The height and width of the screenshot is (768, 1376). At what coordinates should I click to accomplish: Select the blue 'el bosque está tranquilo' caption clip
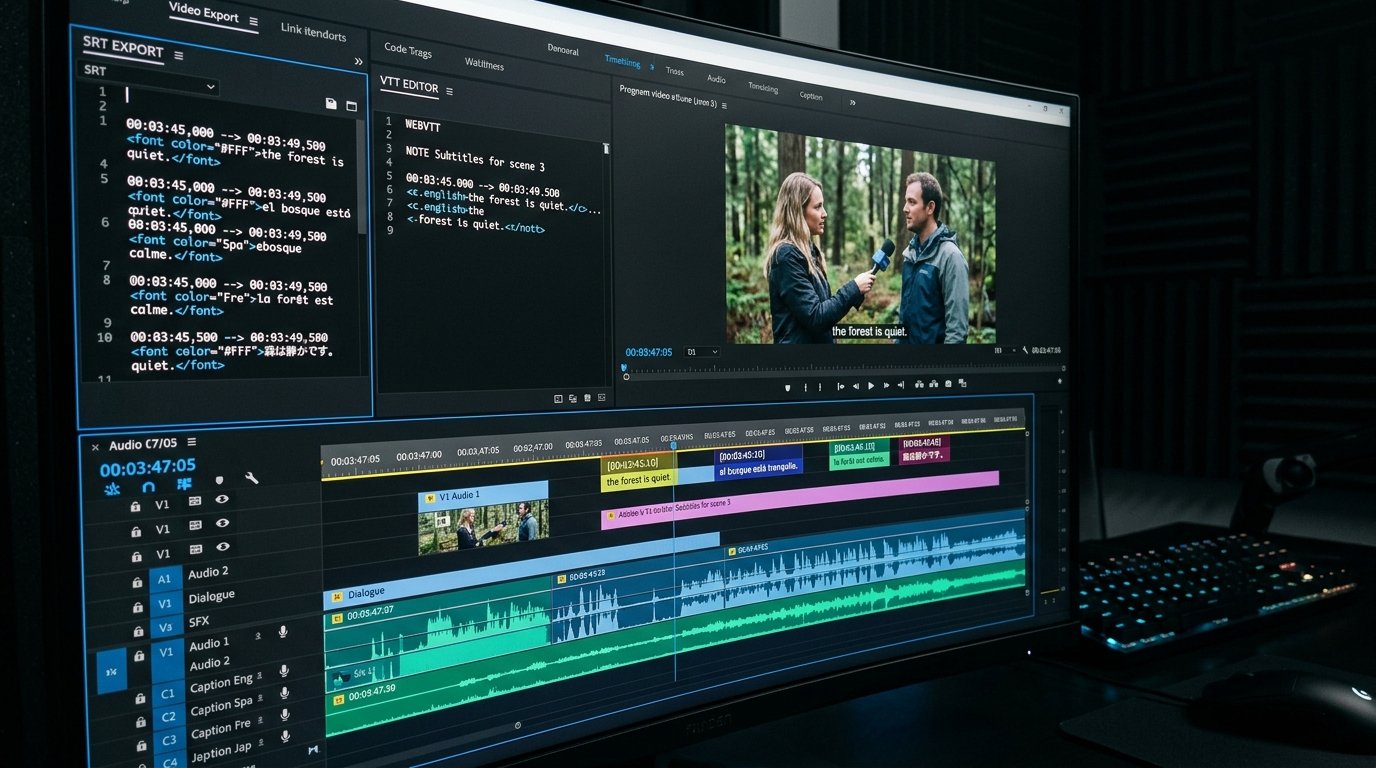point(758,462)
